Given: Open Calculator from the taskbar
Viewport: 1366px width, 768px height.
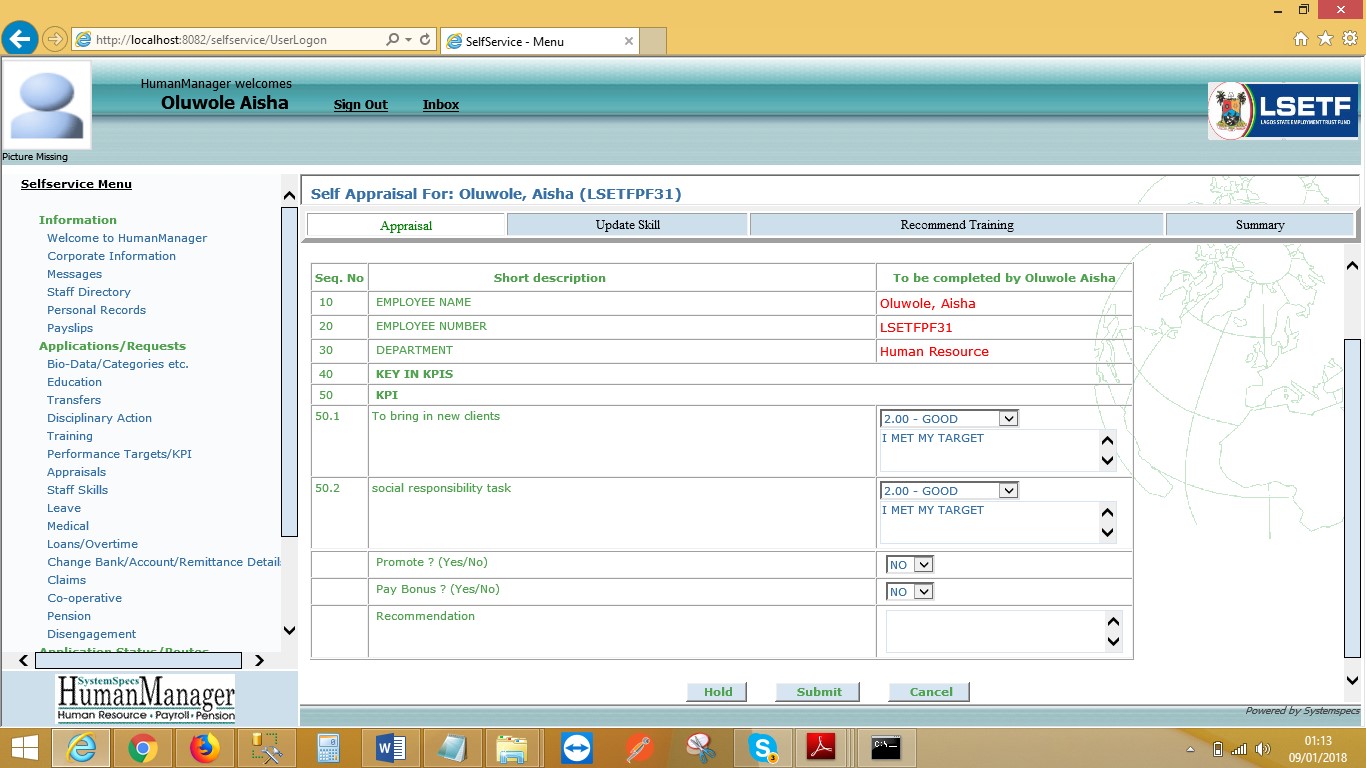Looking at the screenshot, I should point(329,748).
